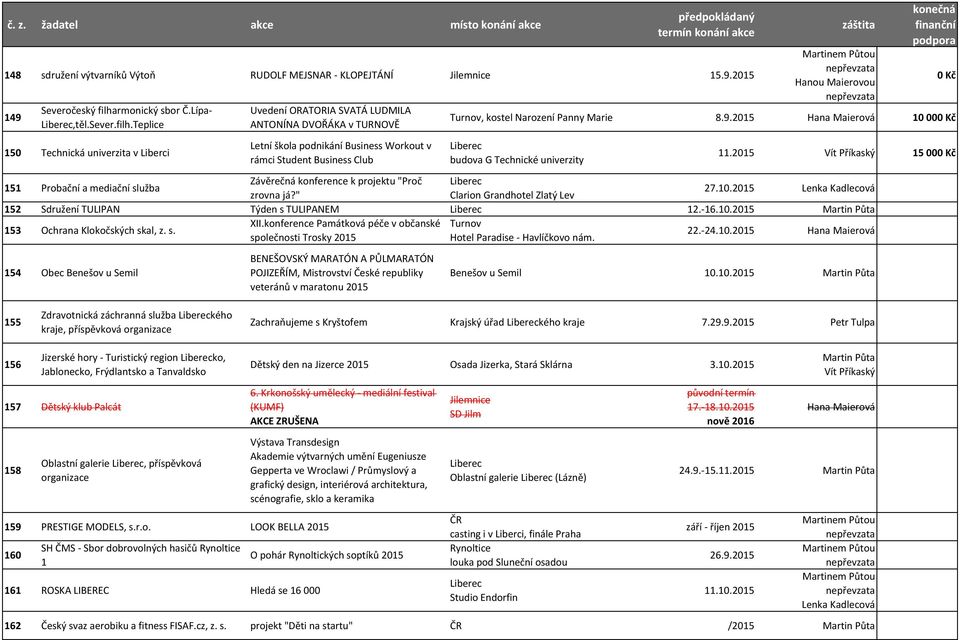Select row number '148'
The height and width of the screenshot is (640, 960).
(13, 75)
